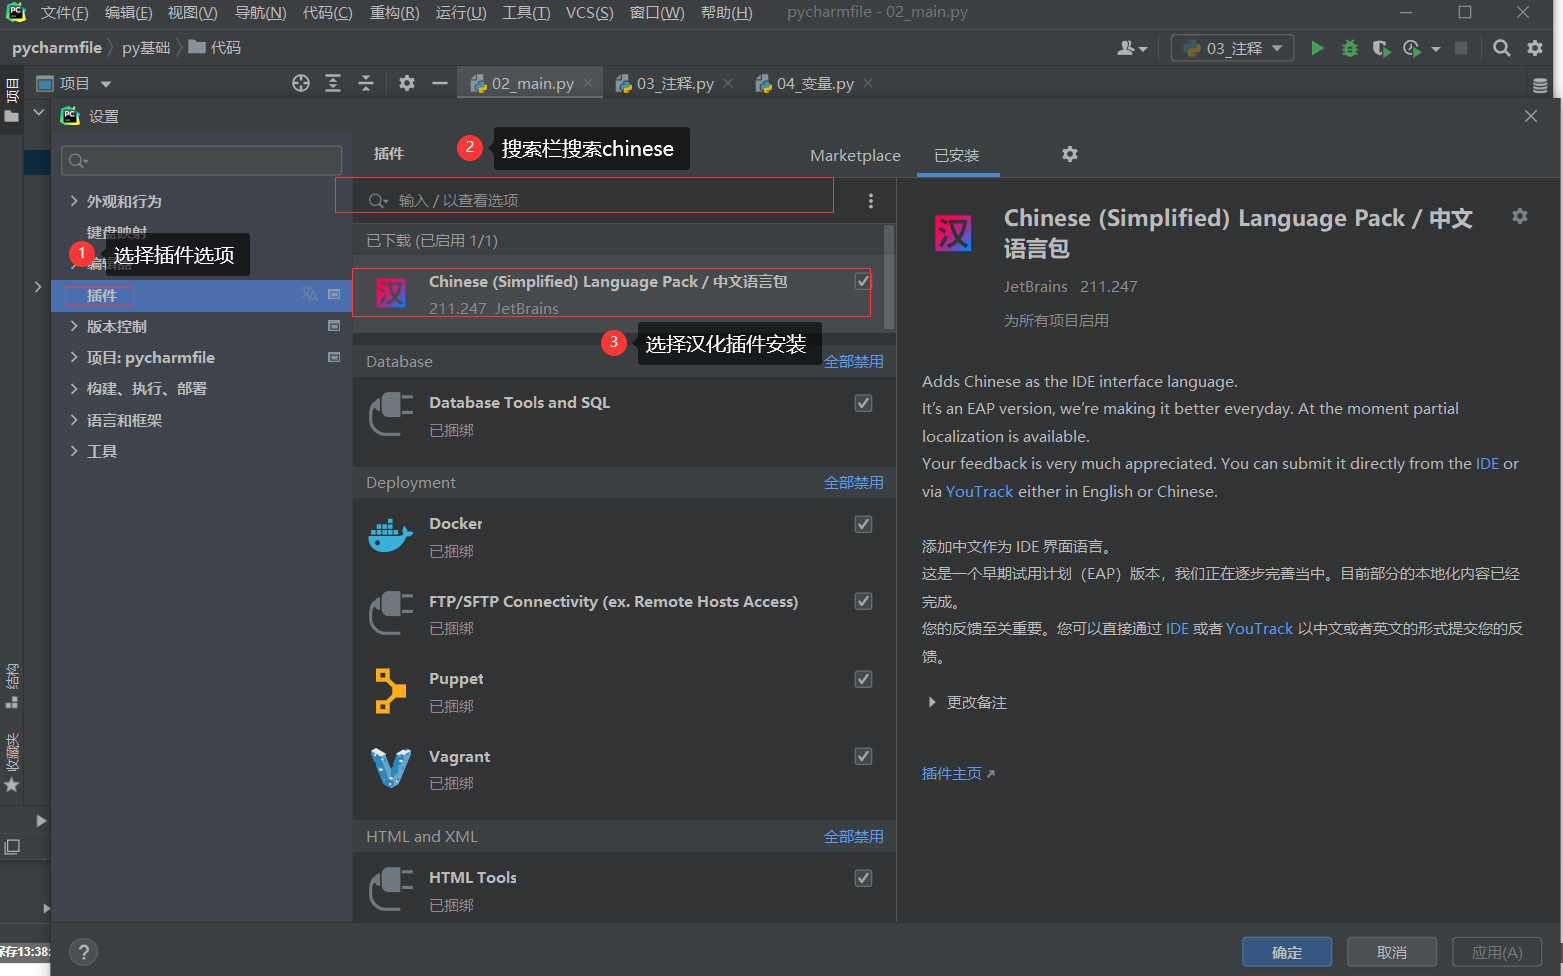1563x976 pixels.
Task: Open the 重构(R) menu
Action: tap(394, 13)
